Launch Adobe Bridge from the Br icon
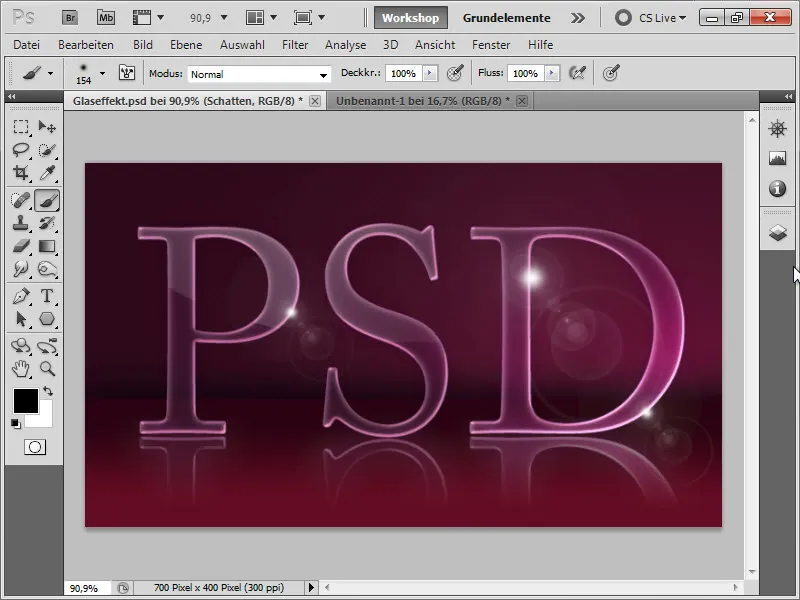Viewport: 800px width, 600px height. click(x=70, y=18)
